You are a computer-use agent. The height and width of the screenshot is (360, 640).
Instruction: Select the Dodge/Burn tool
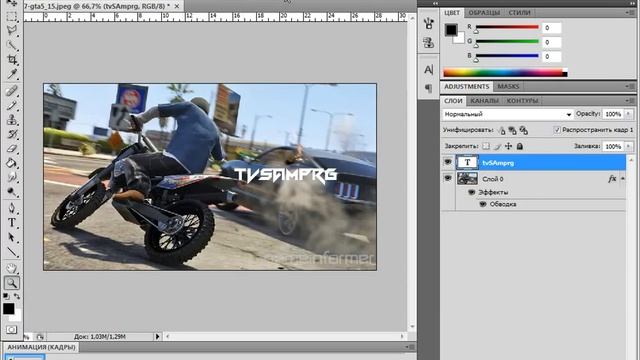tap(11, 191)
